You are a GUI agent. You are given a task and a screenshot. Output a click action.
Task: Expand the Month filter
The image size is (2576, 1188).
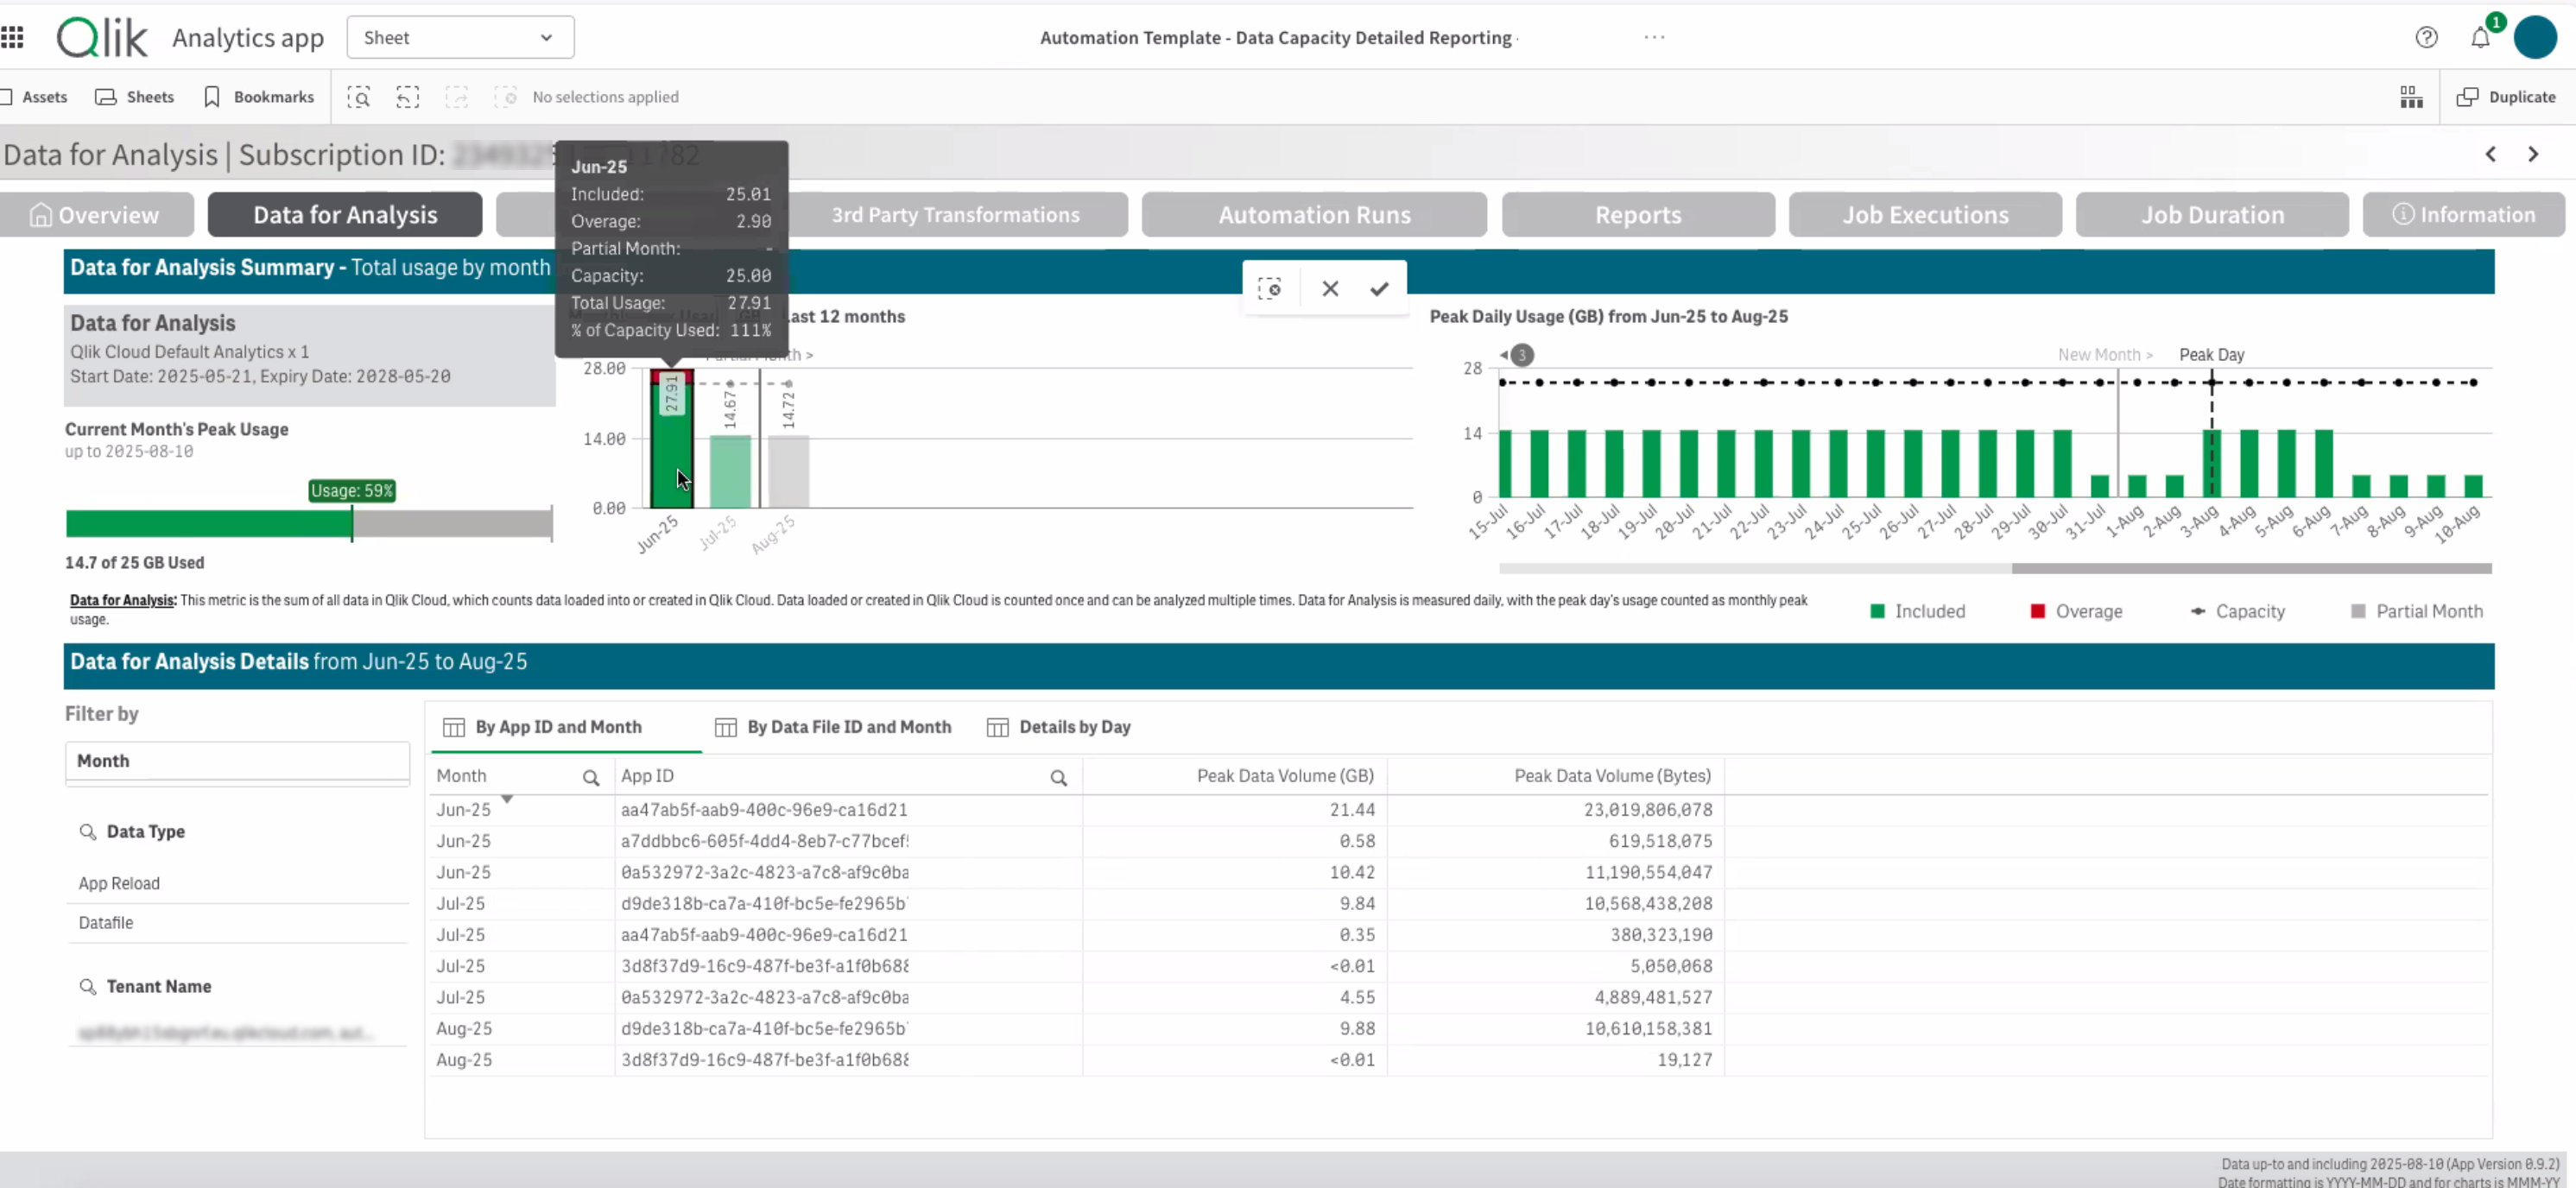coord(236,761)
